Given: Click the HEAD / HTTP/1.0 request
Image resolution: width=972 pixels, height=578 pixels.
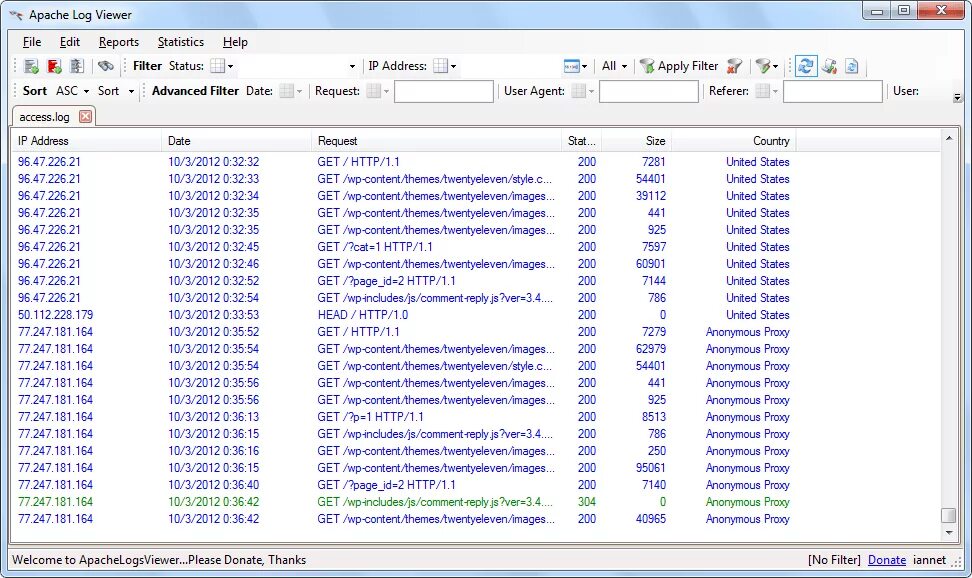Looking at the screenshot, I should (x=363, y=315).
